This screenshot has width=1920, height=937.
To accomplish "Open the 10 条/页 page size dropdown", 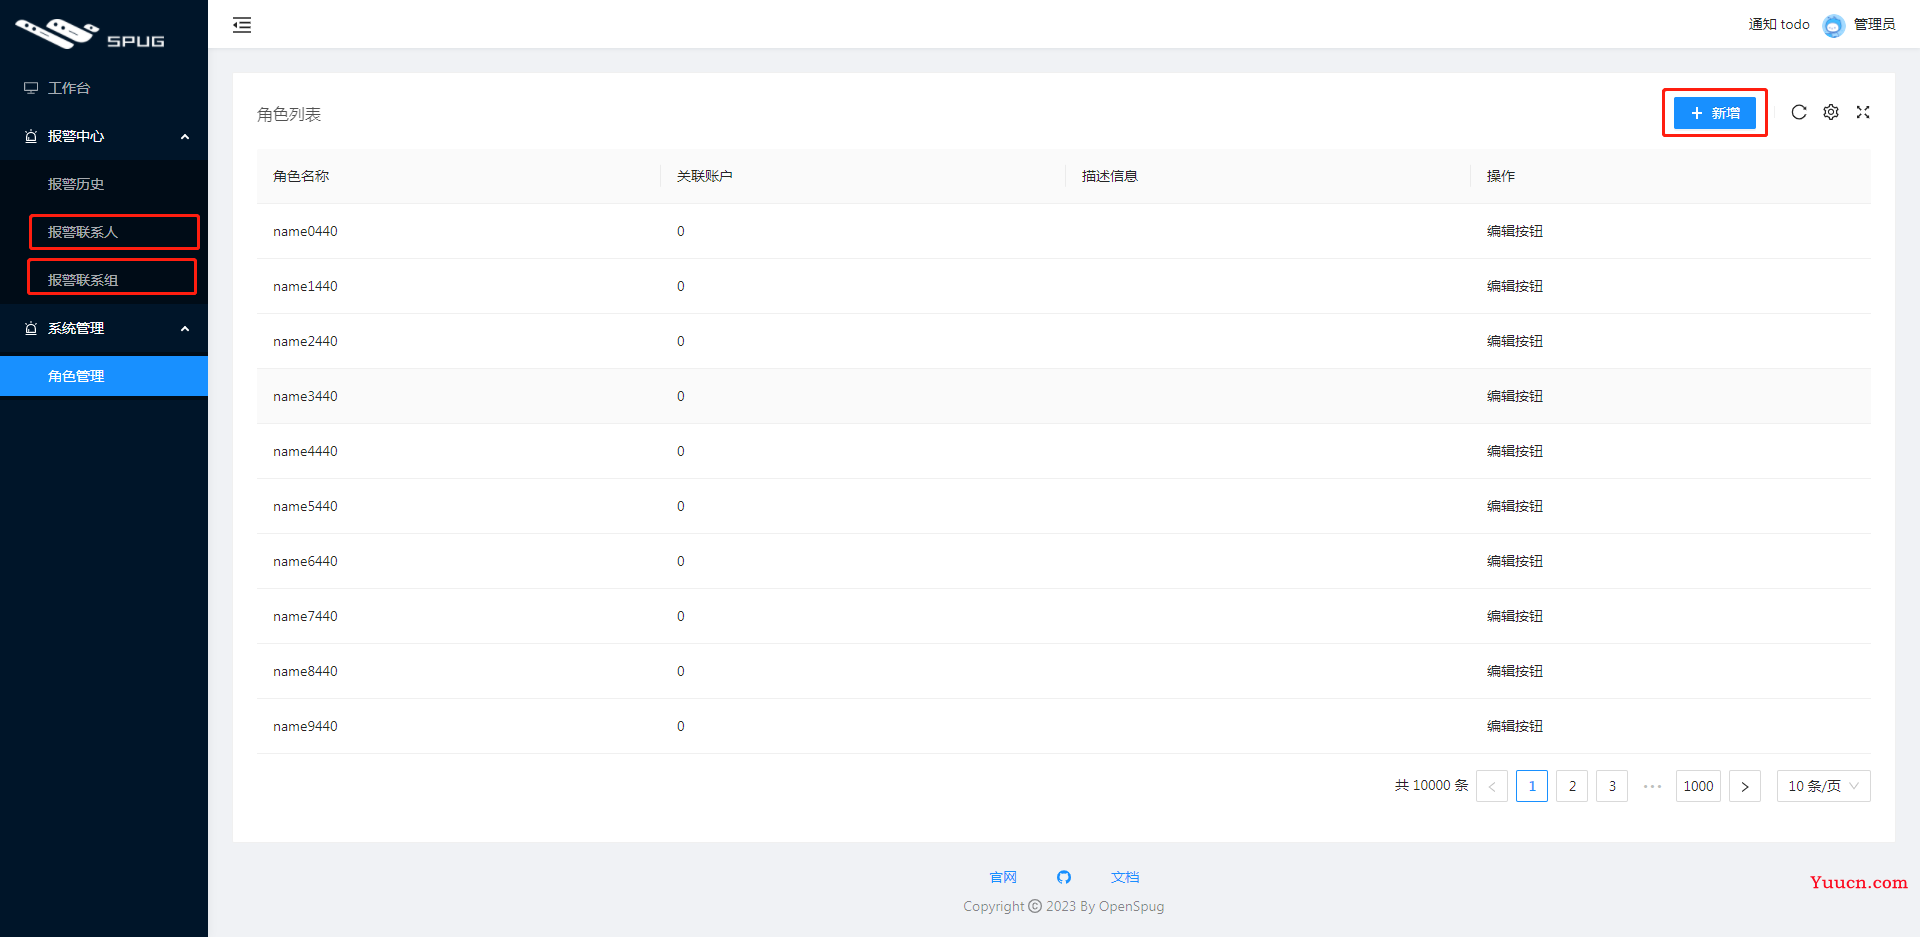I will [x=1822, y=786].
